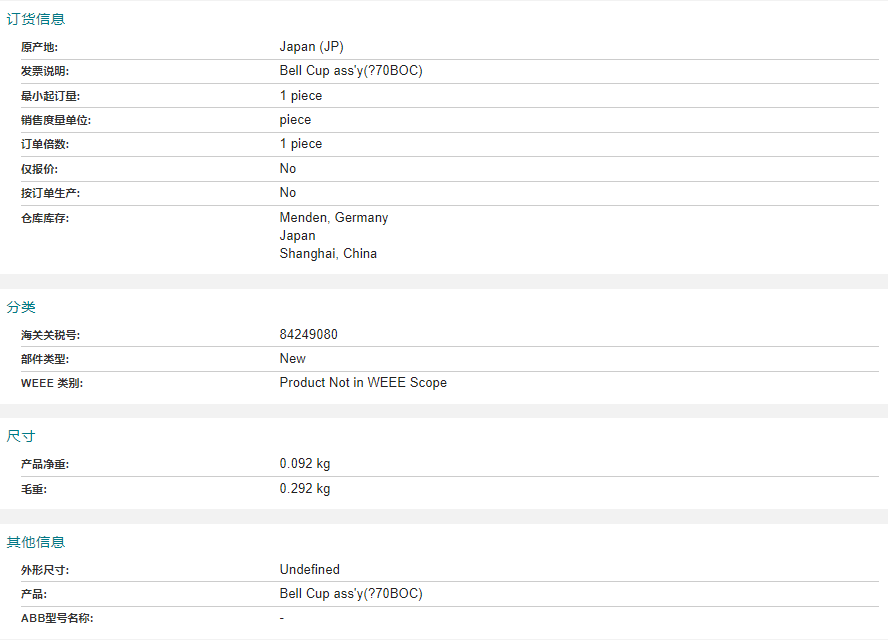Select Shanghai, China warehouse entry
Image resolution: width=888 pixels, height=640 pixels.
tap(328, 253)
